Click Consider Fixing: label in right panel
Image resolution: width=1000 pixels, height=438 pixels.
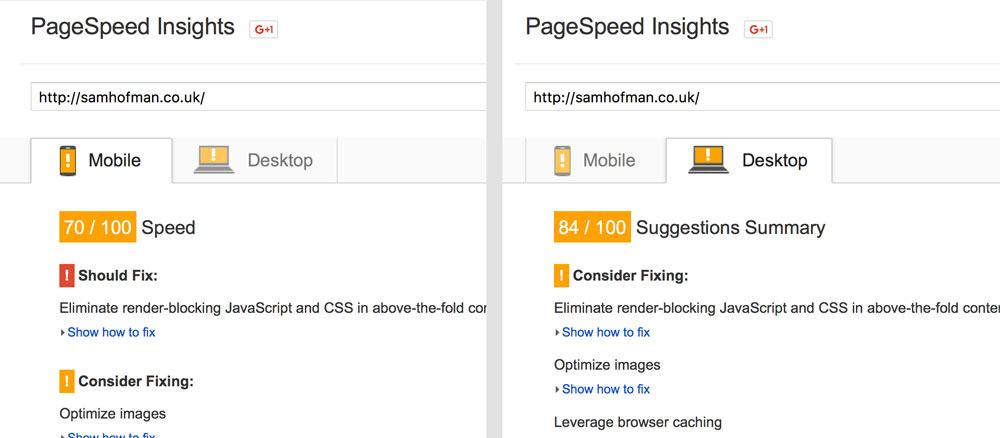631,276
